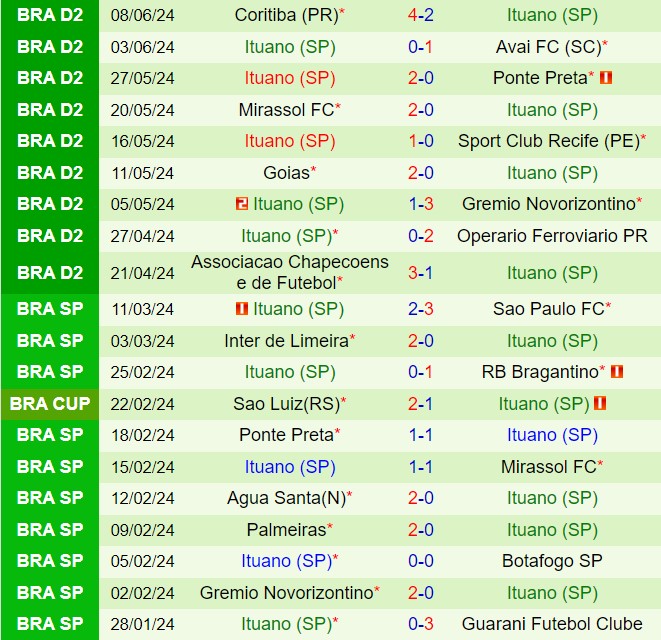This screenshot has width=661, height=640.
Task: Click the 3-1 score of the Chapecoense match
Action: [420, 272]
